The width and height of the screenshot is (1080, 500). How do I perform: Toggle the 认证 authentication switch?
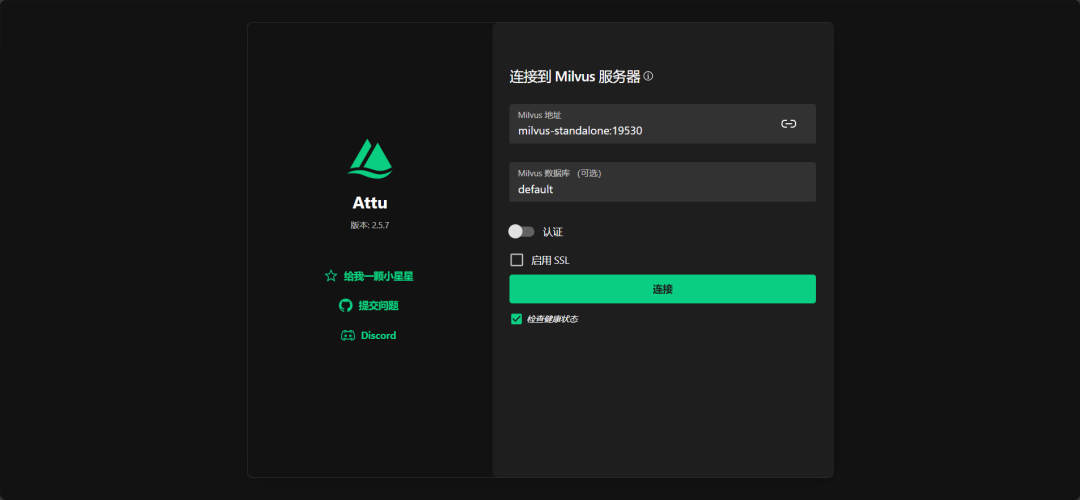pos(521,231)
